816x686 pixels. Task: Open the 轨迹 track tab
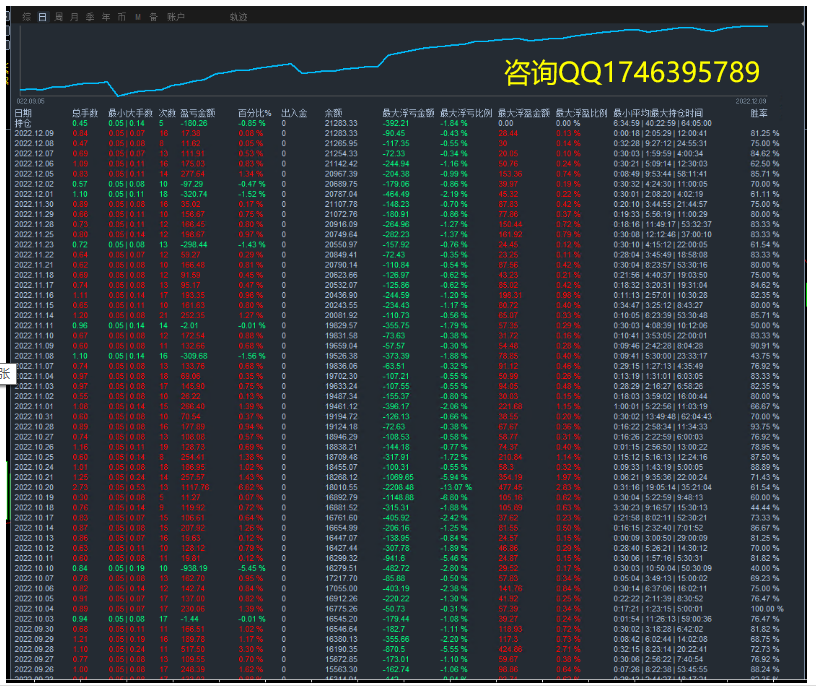(x=238, y=17)
